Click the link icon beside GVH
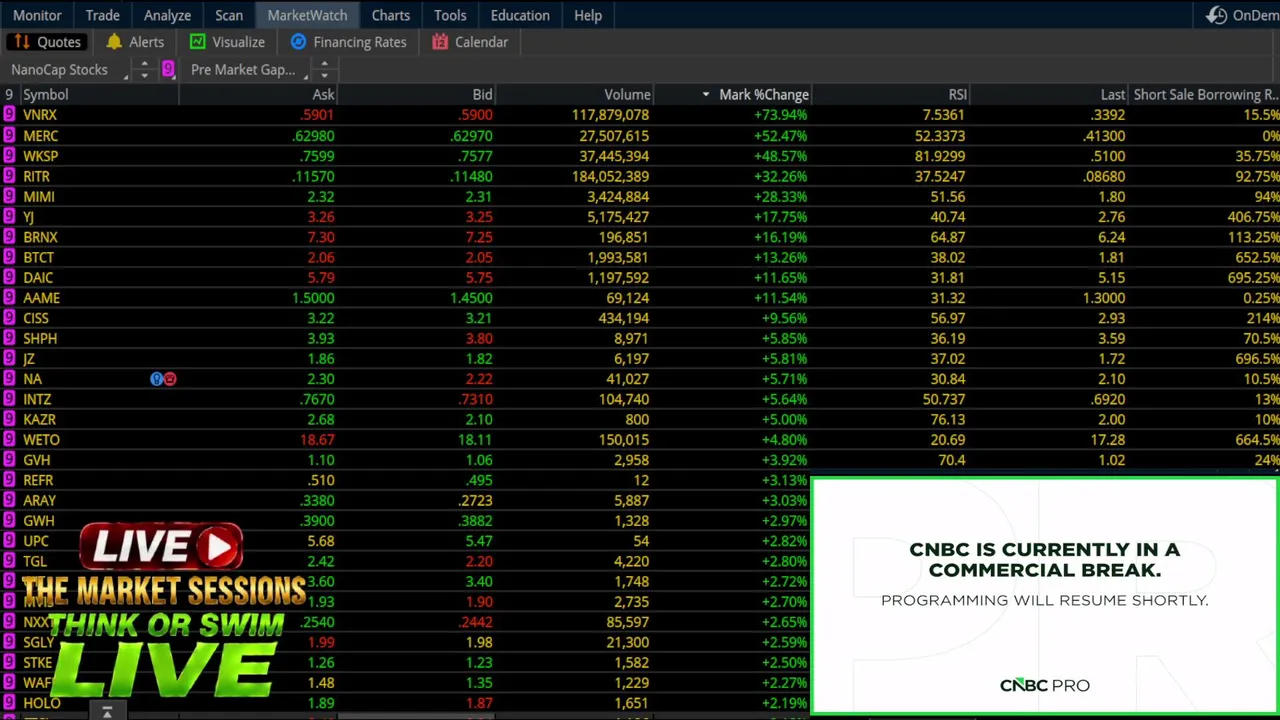This screenshot has height=720, width=1280. point(9,460)
